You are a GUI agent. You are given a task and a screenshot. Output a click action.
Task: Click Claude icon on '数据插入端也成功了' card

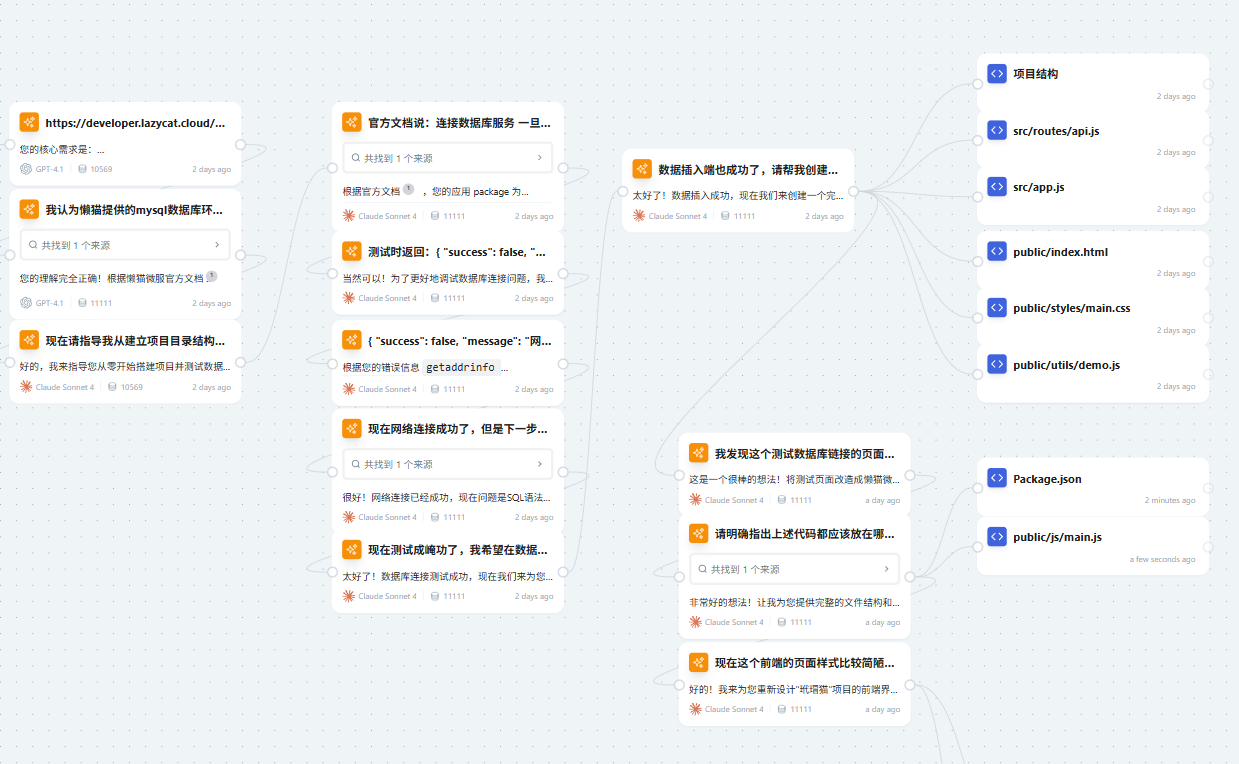(x=638, y=216)
